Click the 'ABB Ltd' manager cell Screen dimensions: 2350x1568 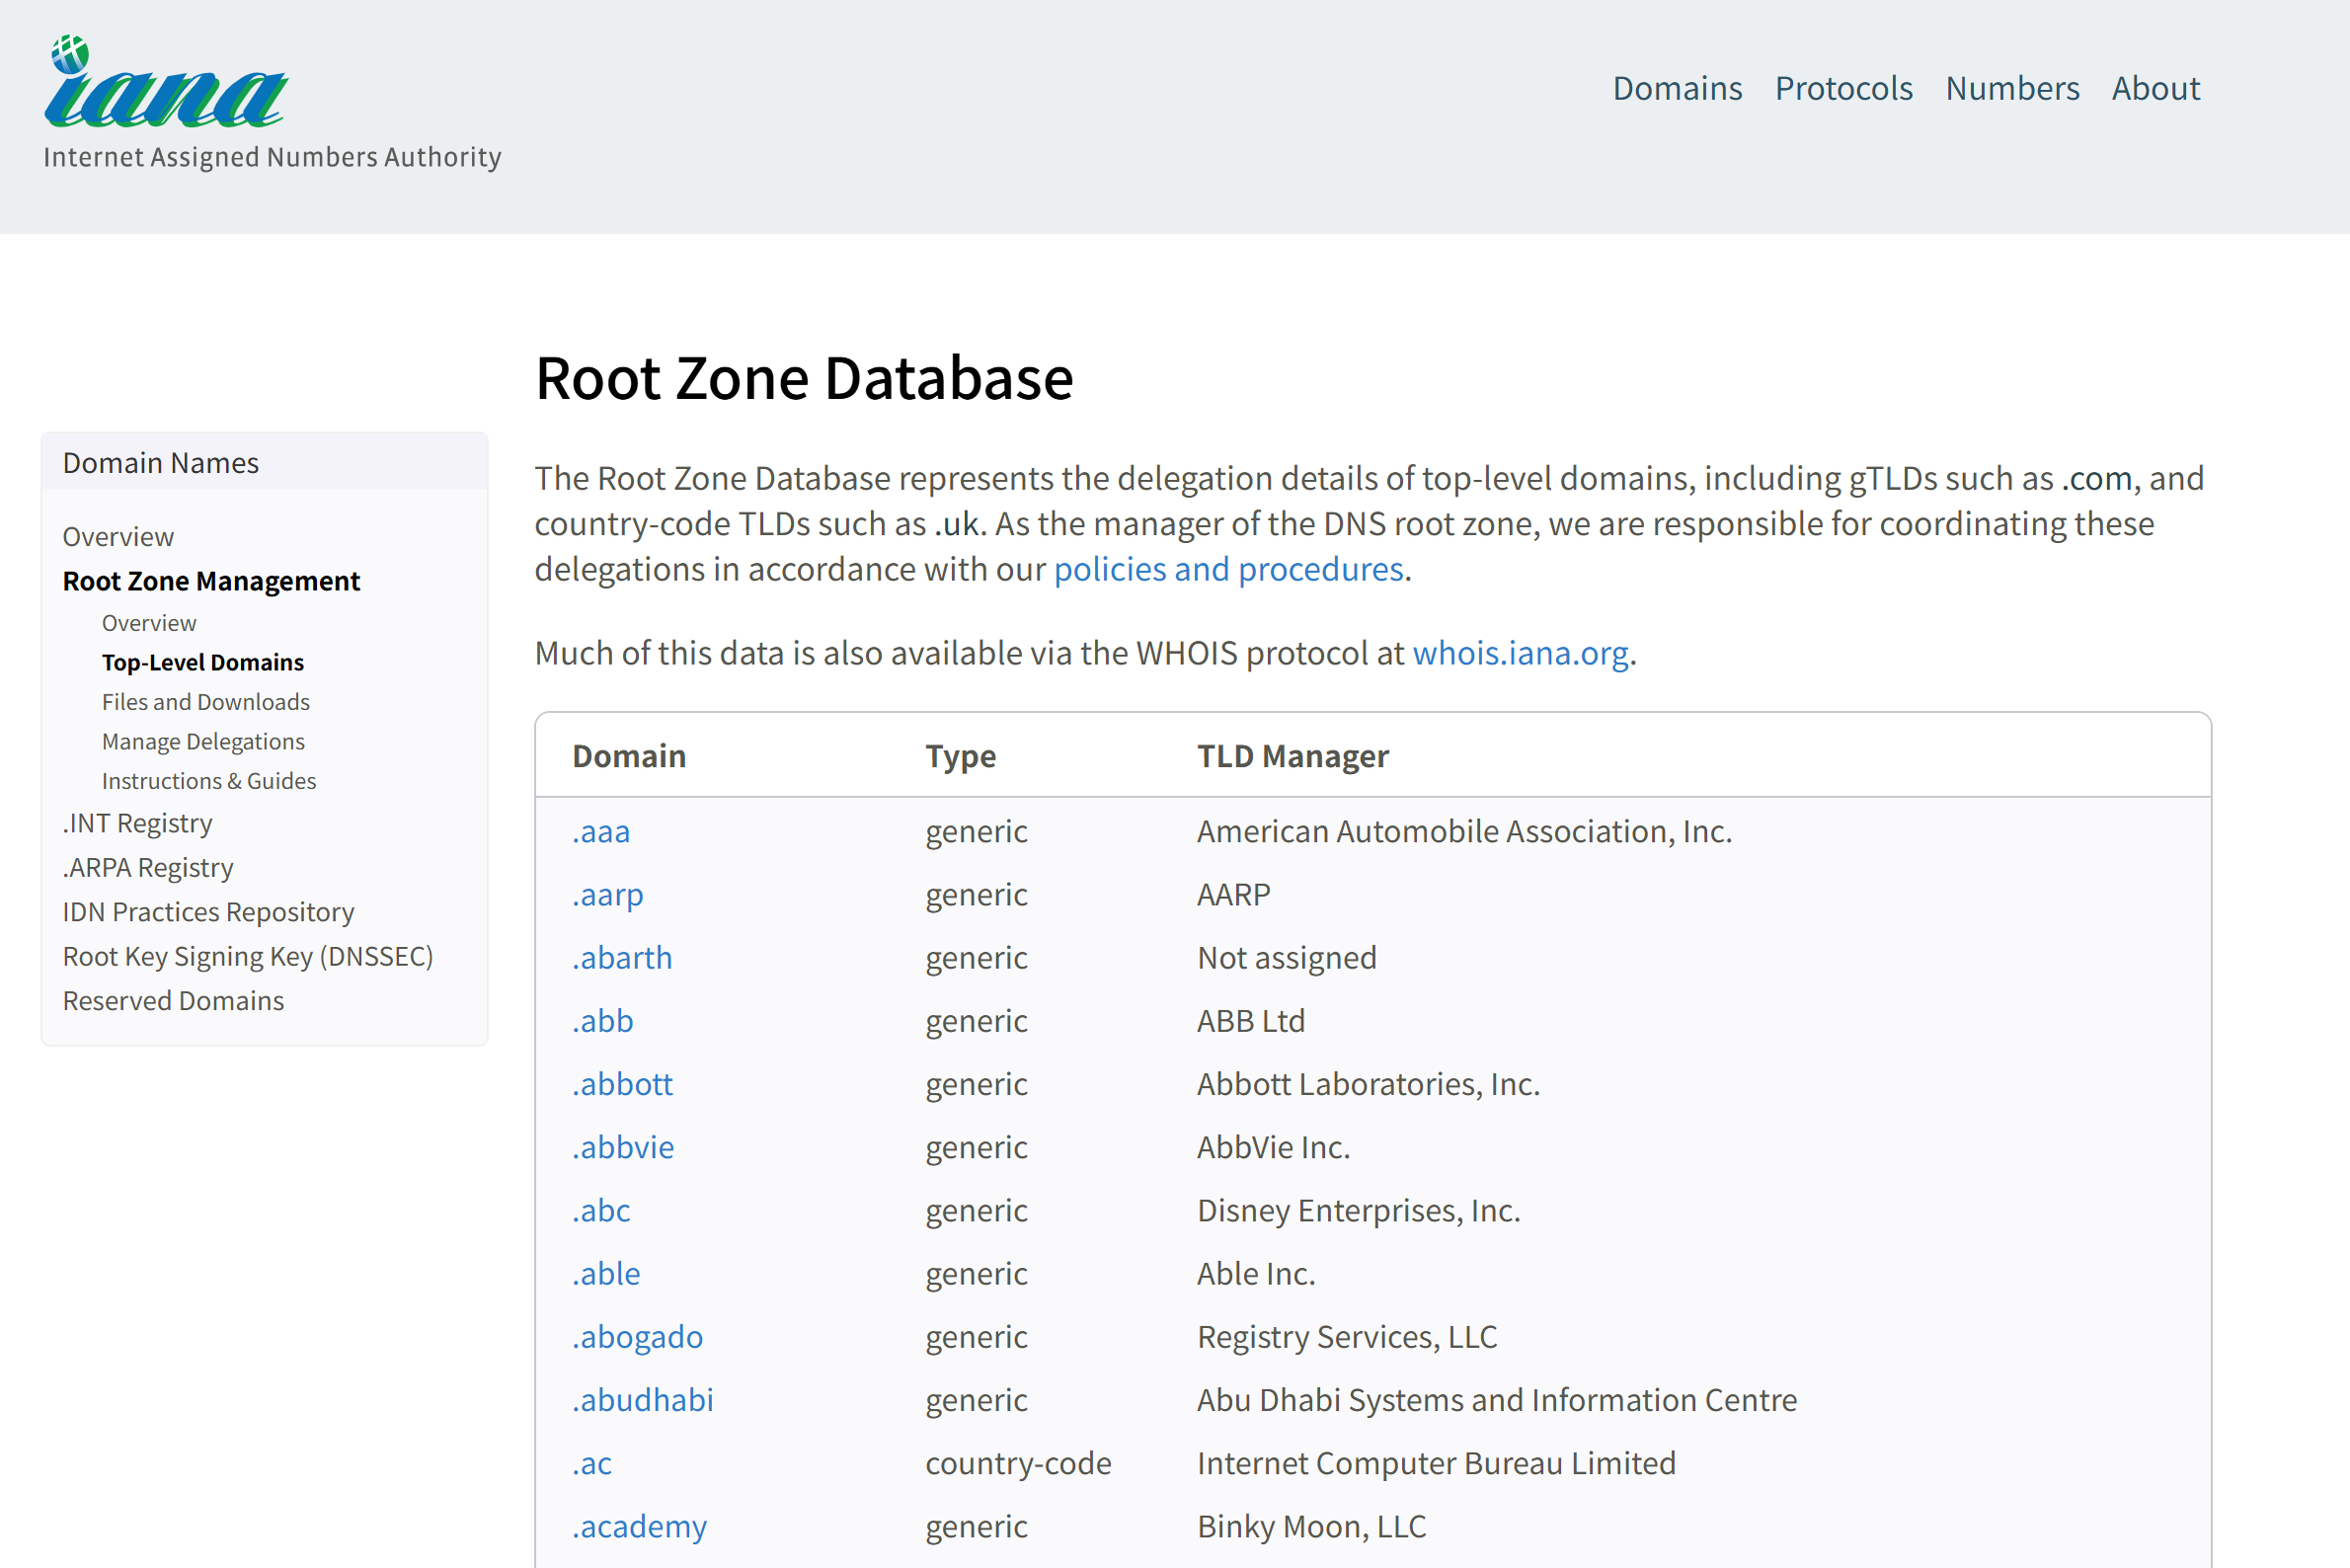click(1251, 1021)
